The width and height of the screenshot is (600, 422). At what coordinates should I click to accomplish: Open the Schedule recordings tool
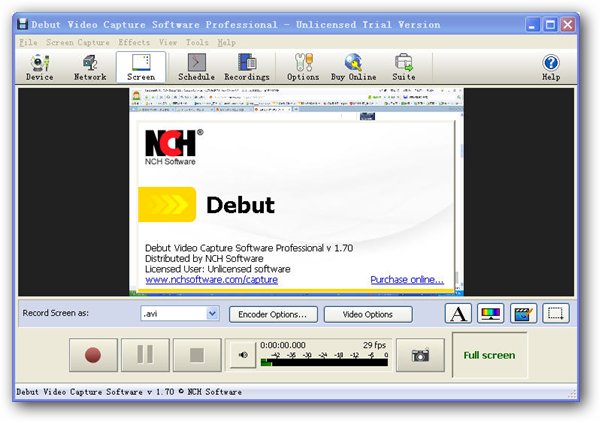pyautogui.click(x=196, y=67)
